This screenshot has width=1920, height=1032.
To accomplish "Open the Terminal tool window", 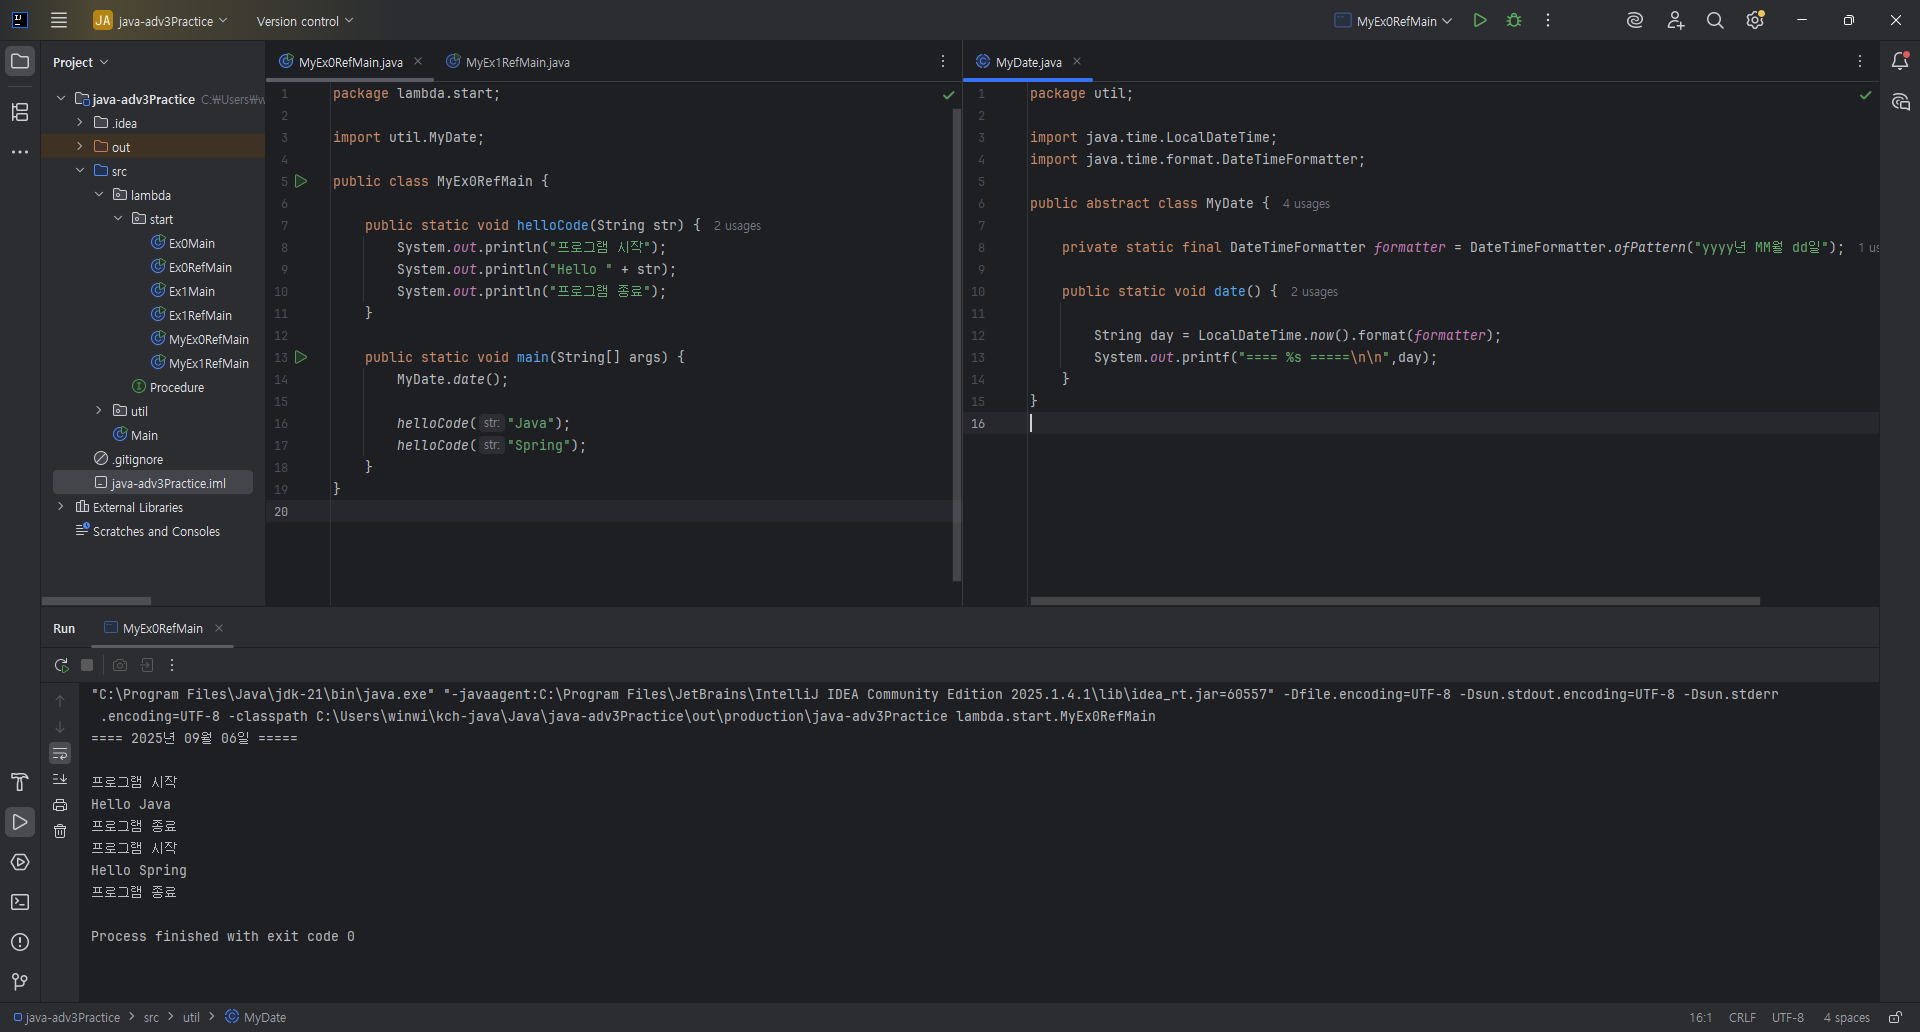I will coord(20,902).
